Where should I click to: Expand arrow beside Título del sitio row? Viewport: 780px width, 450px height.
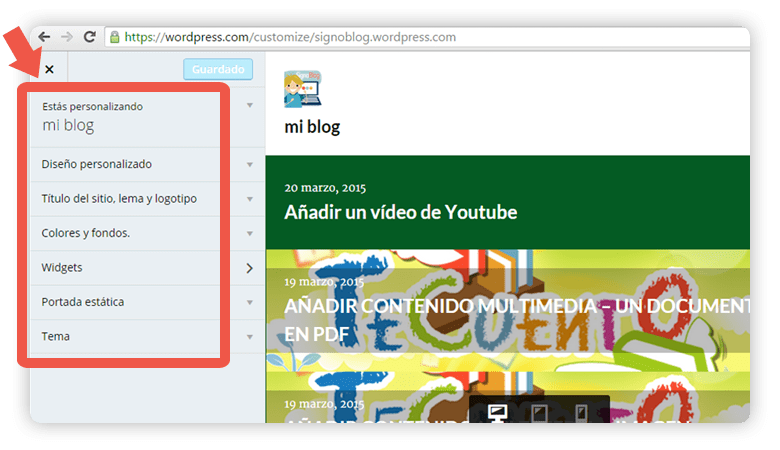[250, 199]
